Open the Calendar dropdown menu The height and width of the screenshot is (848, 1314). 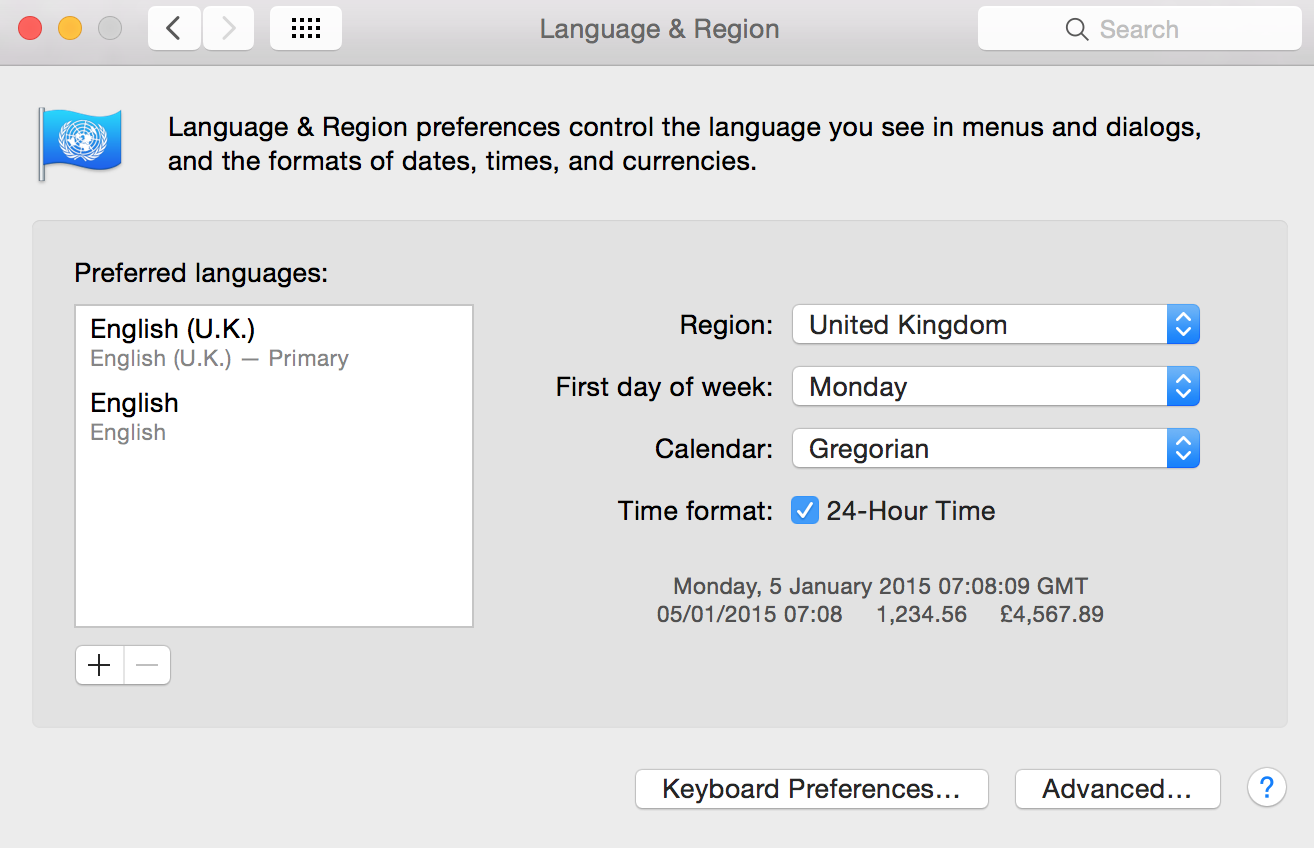(995, 449)
